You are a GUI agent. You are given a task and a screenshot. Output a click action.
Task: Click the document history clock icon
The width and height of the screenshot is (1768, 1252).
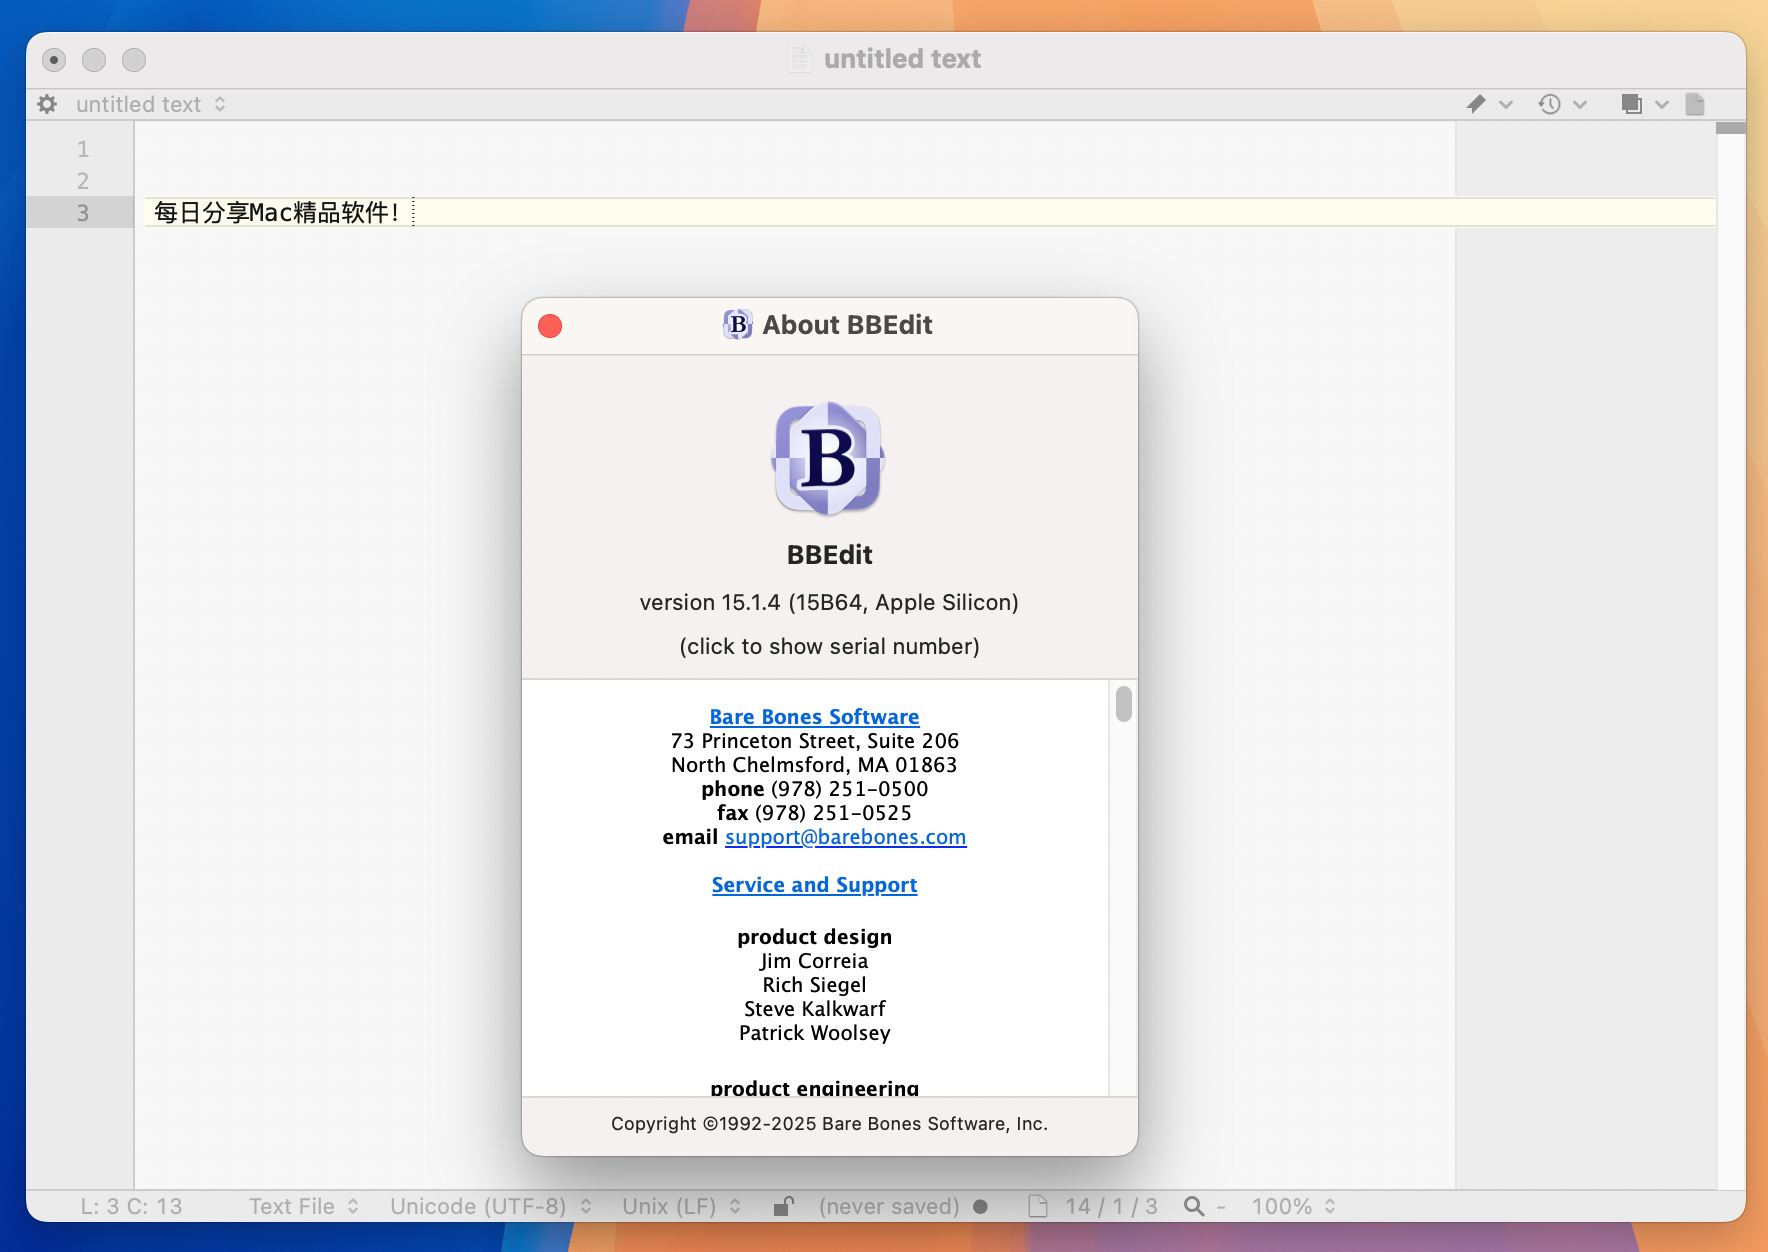point(1550,104)
